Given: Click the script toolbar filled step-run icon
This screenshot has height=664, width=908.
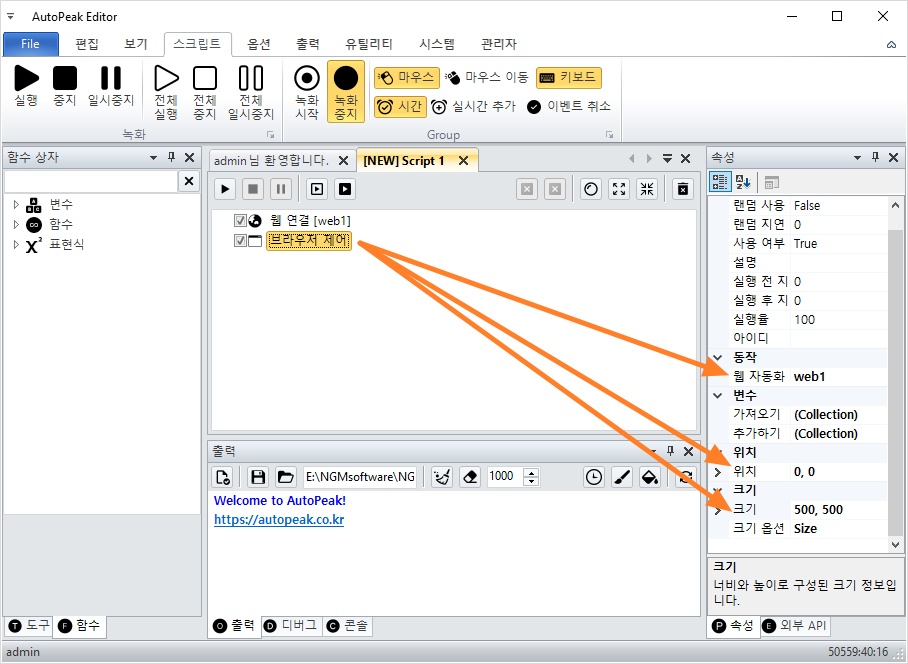Looking at the screenshot, I should [345, 189].
